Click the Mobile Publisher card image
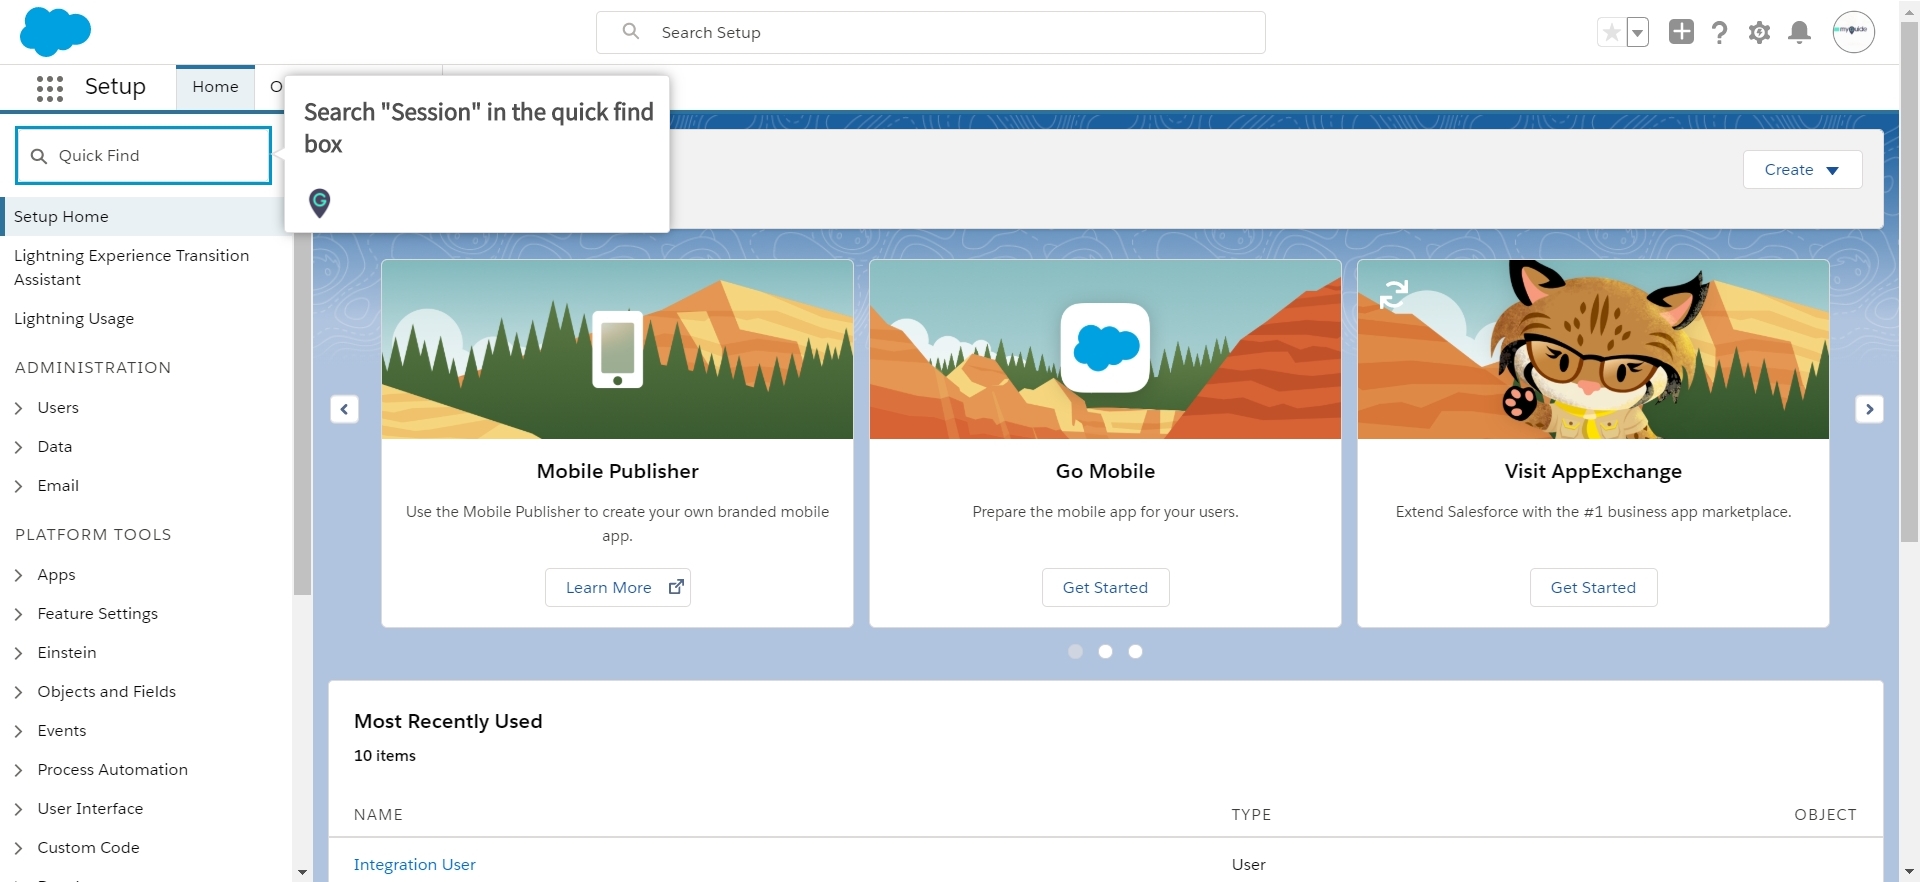This screenshot has width=1920, height=882. point(617,350)
